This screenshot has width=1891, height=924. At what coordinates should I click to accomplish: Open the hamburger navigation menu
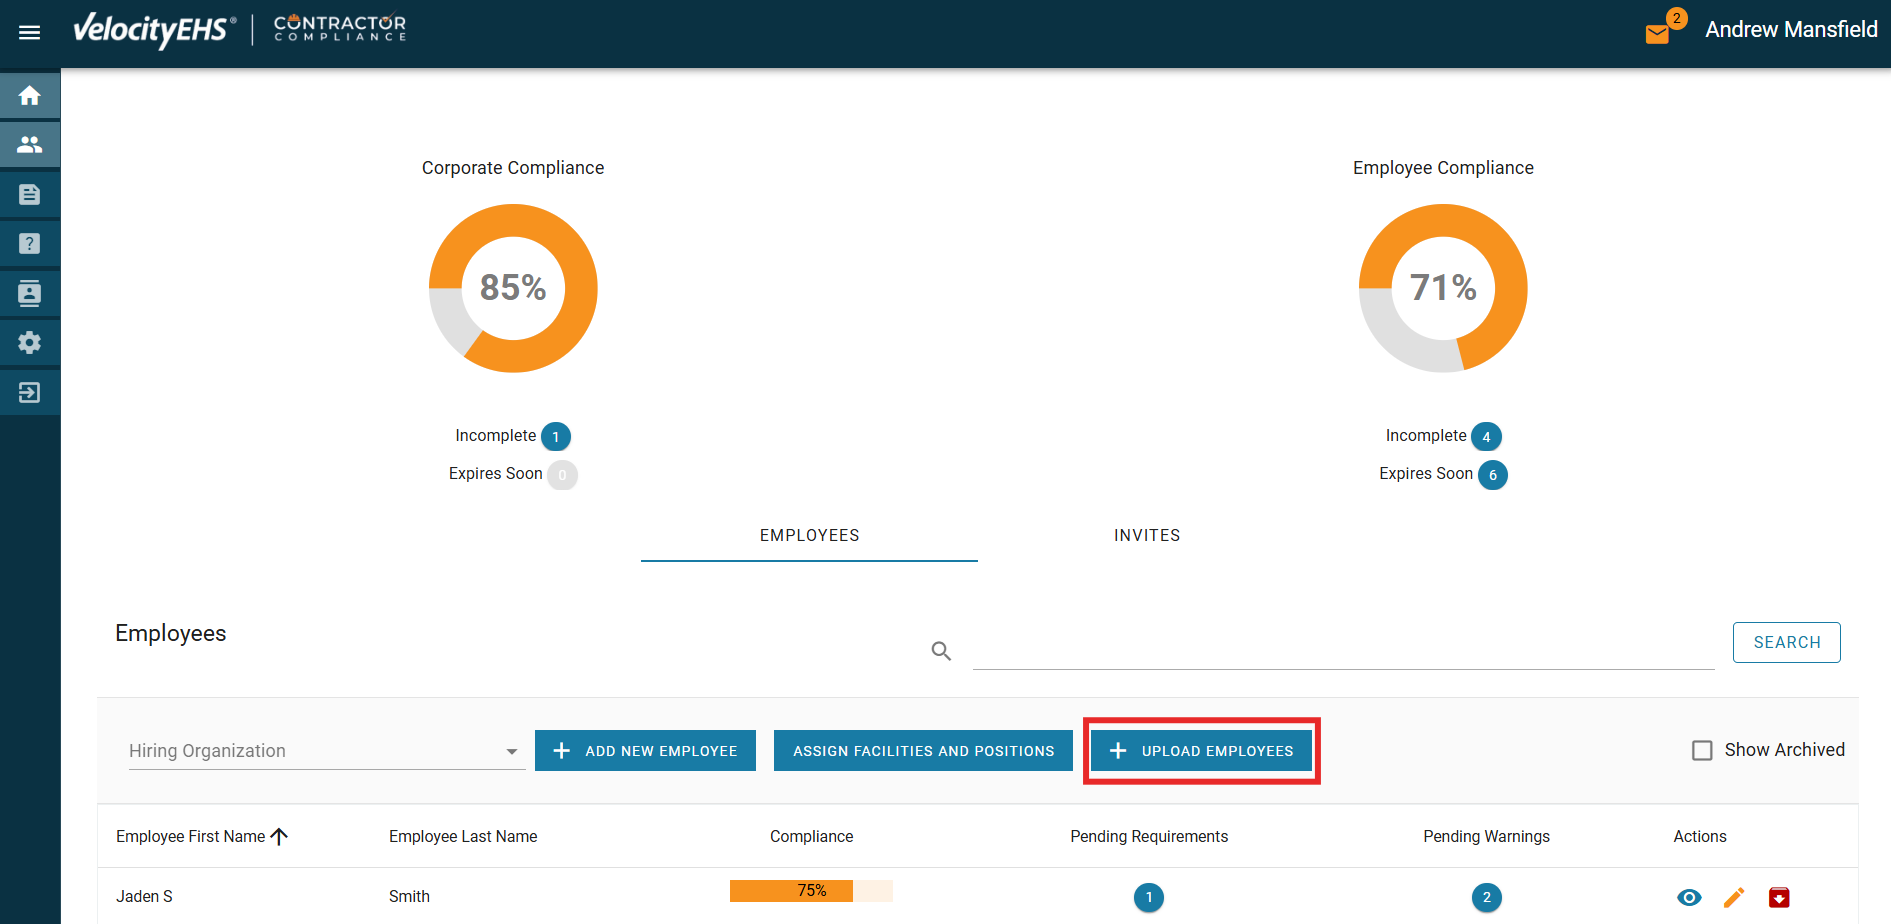pos(30,32)
